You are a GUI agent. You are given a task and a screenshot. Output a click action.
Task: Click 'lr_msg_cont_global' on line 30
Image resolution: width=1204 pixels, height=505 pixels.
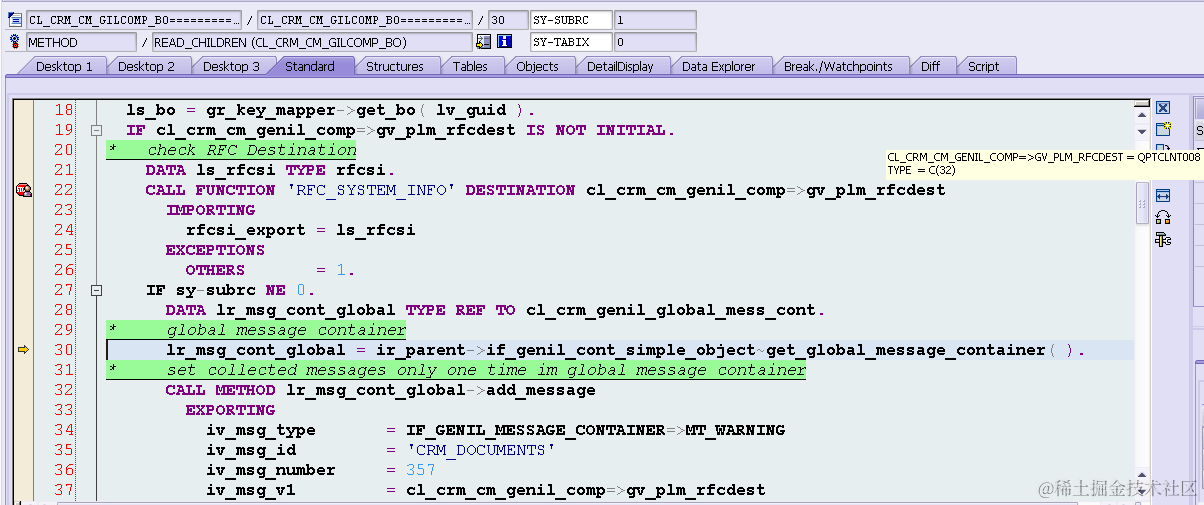(x=256, y=350)
